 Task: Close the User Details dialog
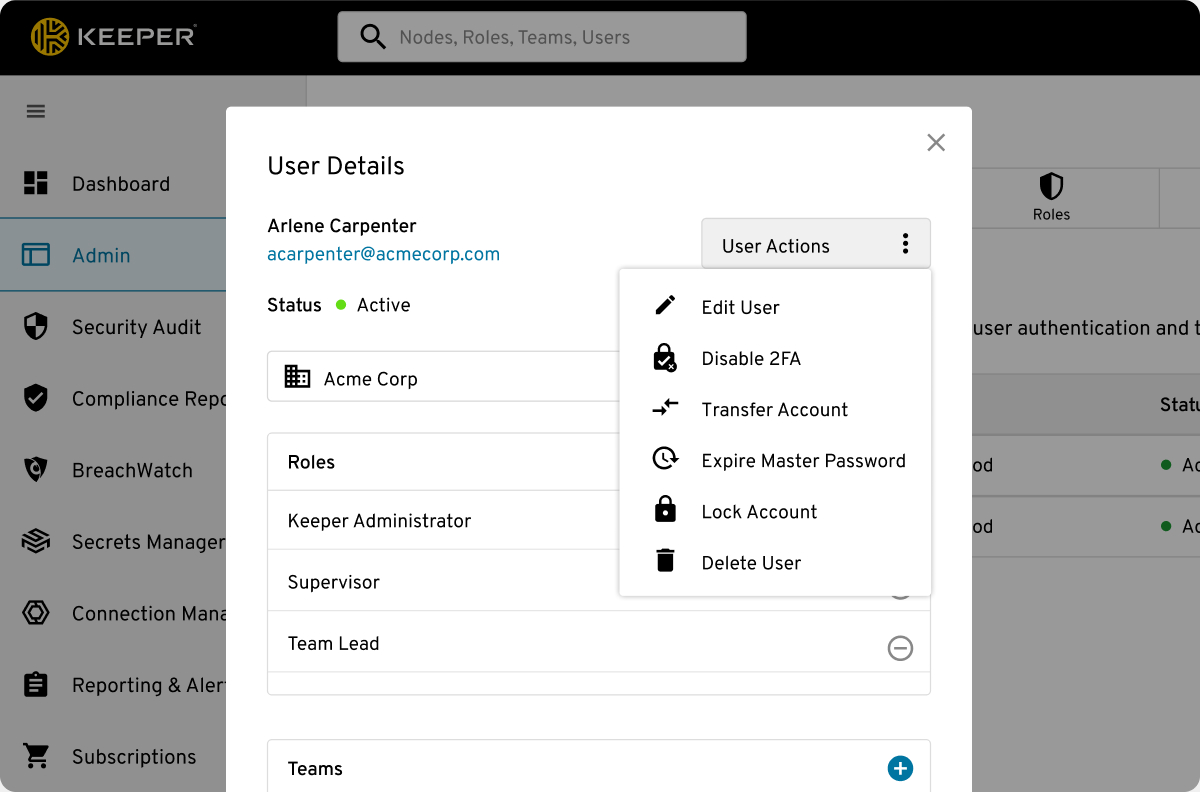(936, 143)
